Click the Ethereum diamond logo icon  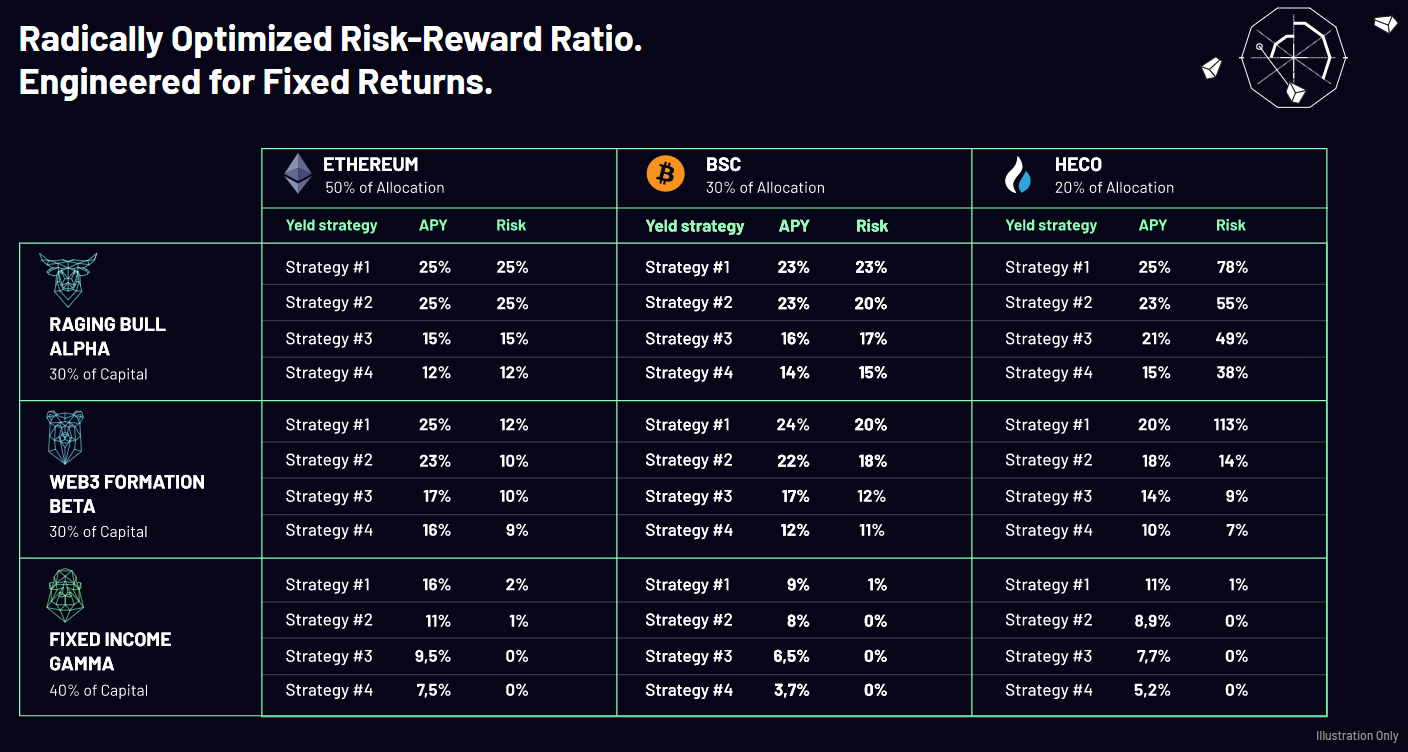tap(298, 174)
